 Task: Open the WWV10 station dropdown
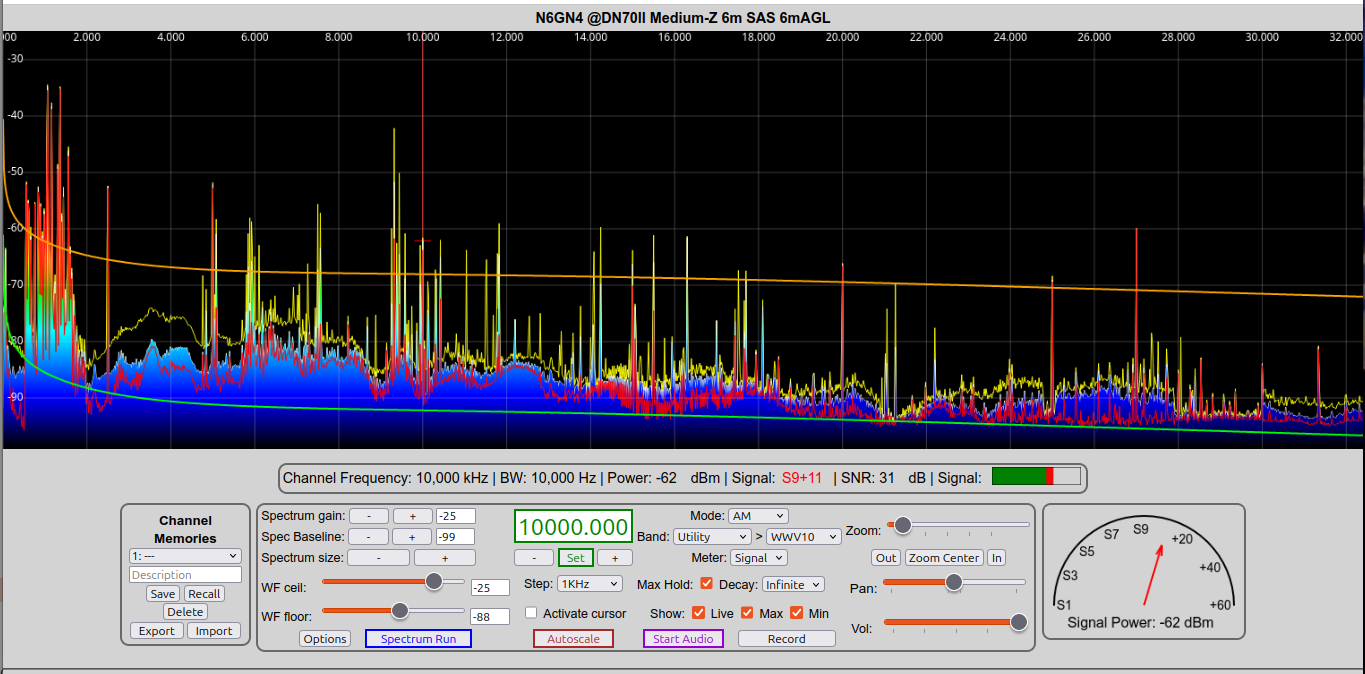click(x=804, y=537)
